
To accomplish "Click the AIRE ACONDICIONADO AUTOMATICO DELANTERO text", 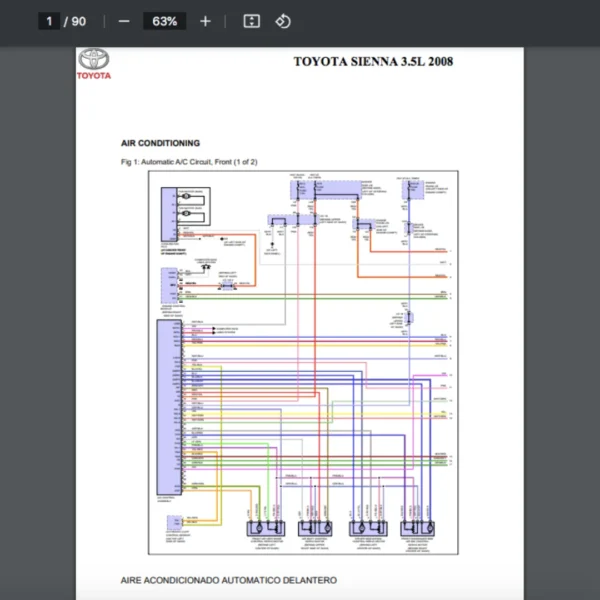I will (x=229, y=580).
